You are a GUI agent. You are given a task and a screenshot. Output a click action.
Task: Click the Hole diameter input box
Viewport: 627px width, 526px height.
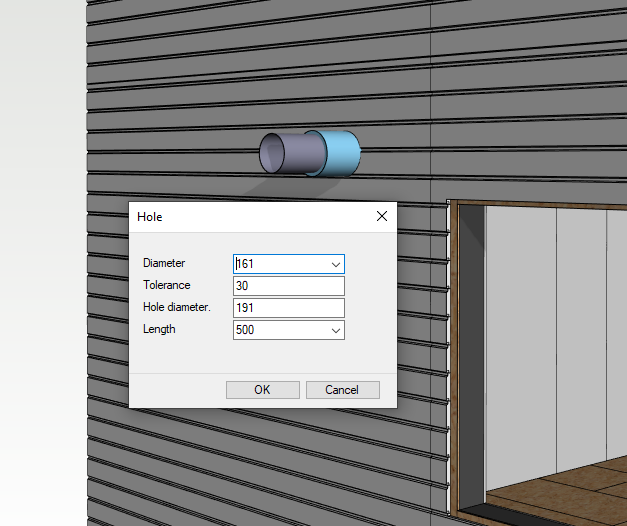click(x=288, y=308)
